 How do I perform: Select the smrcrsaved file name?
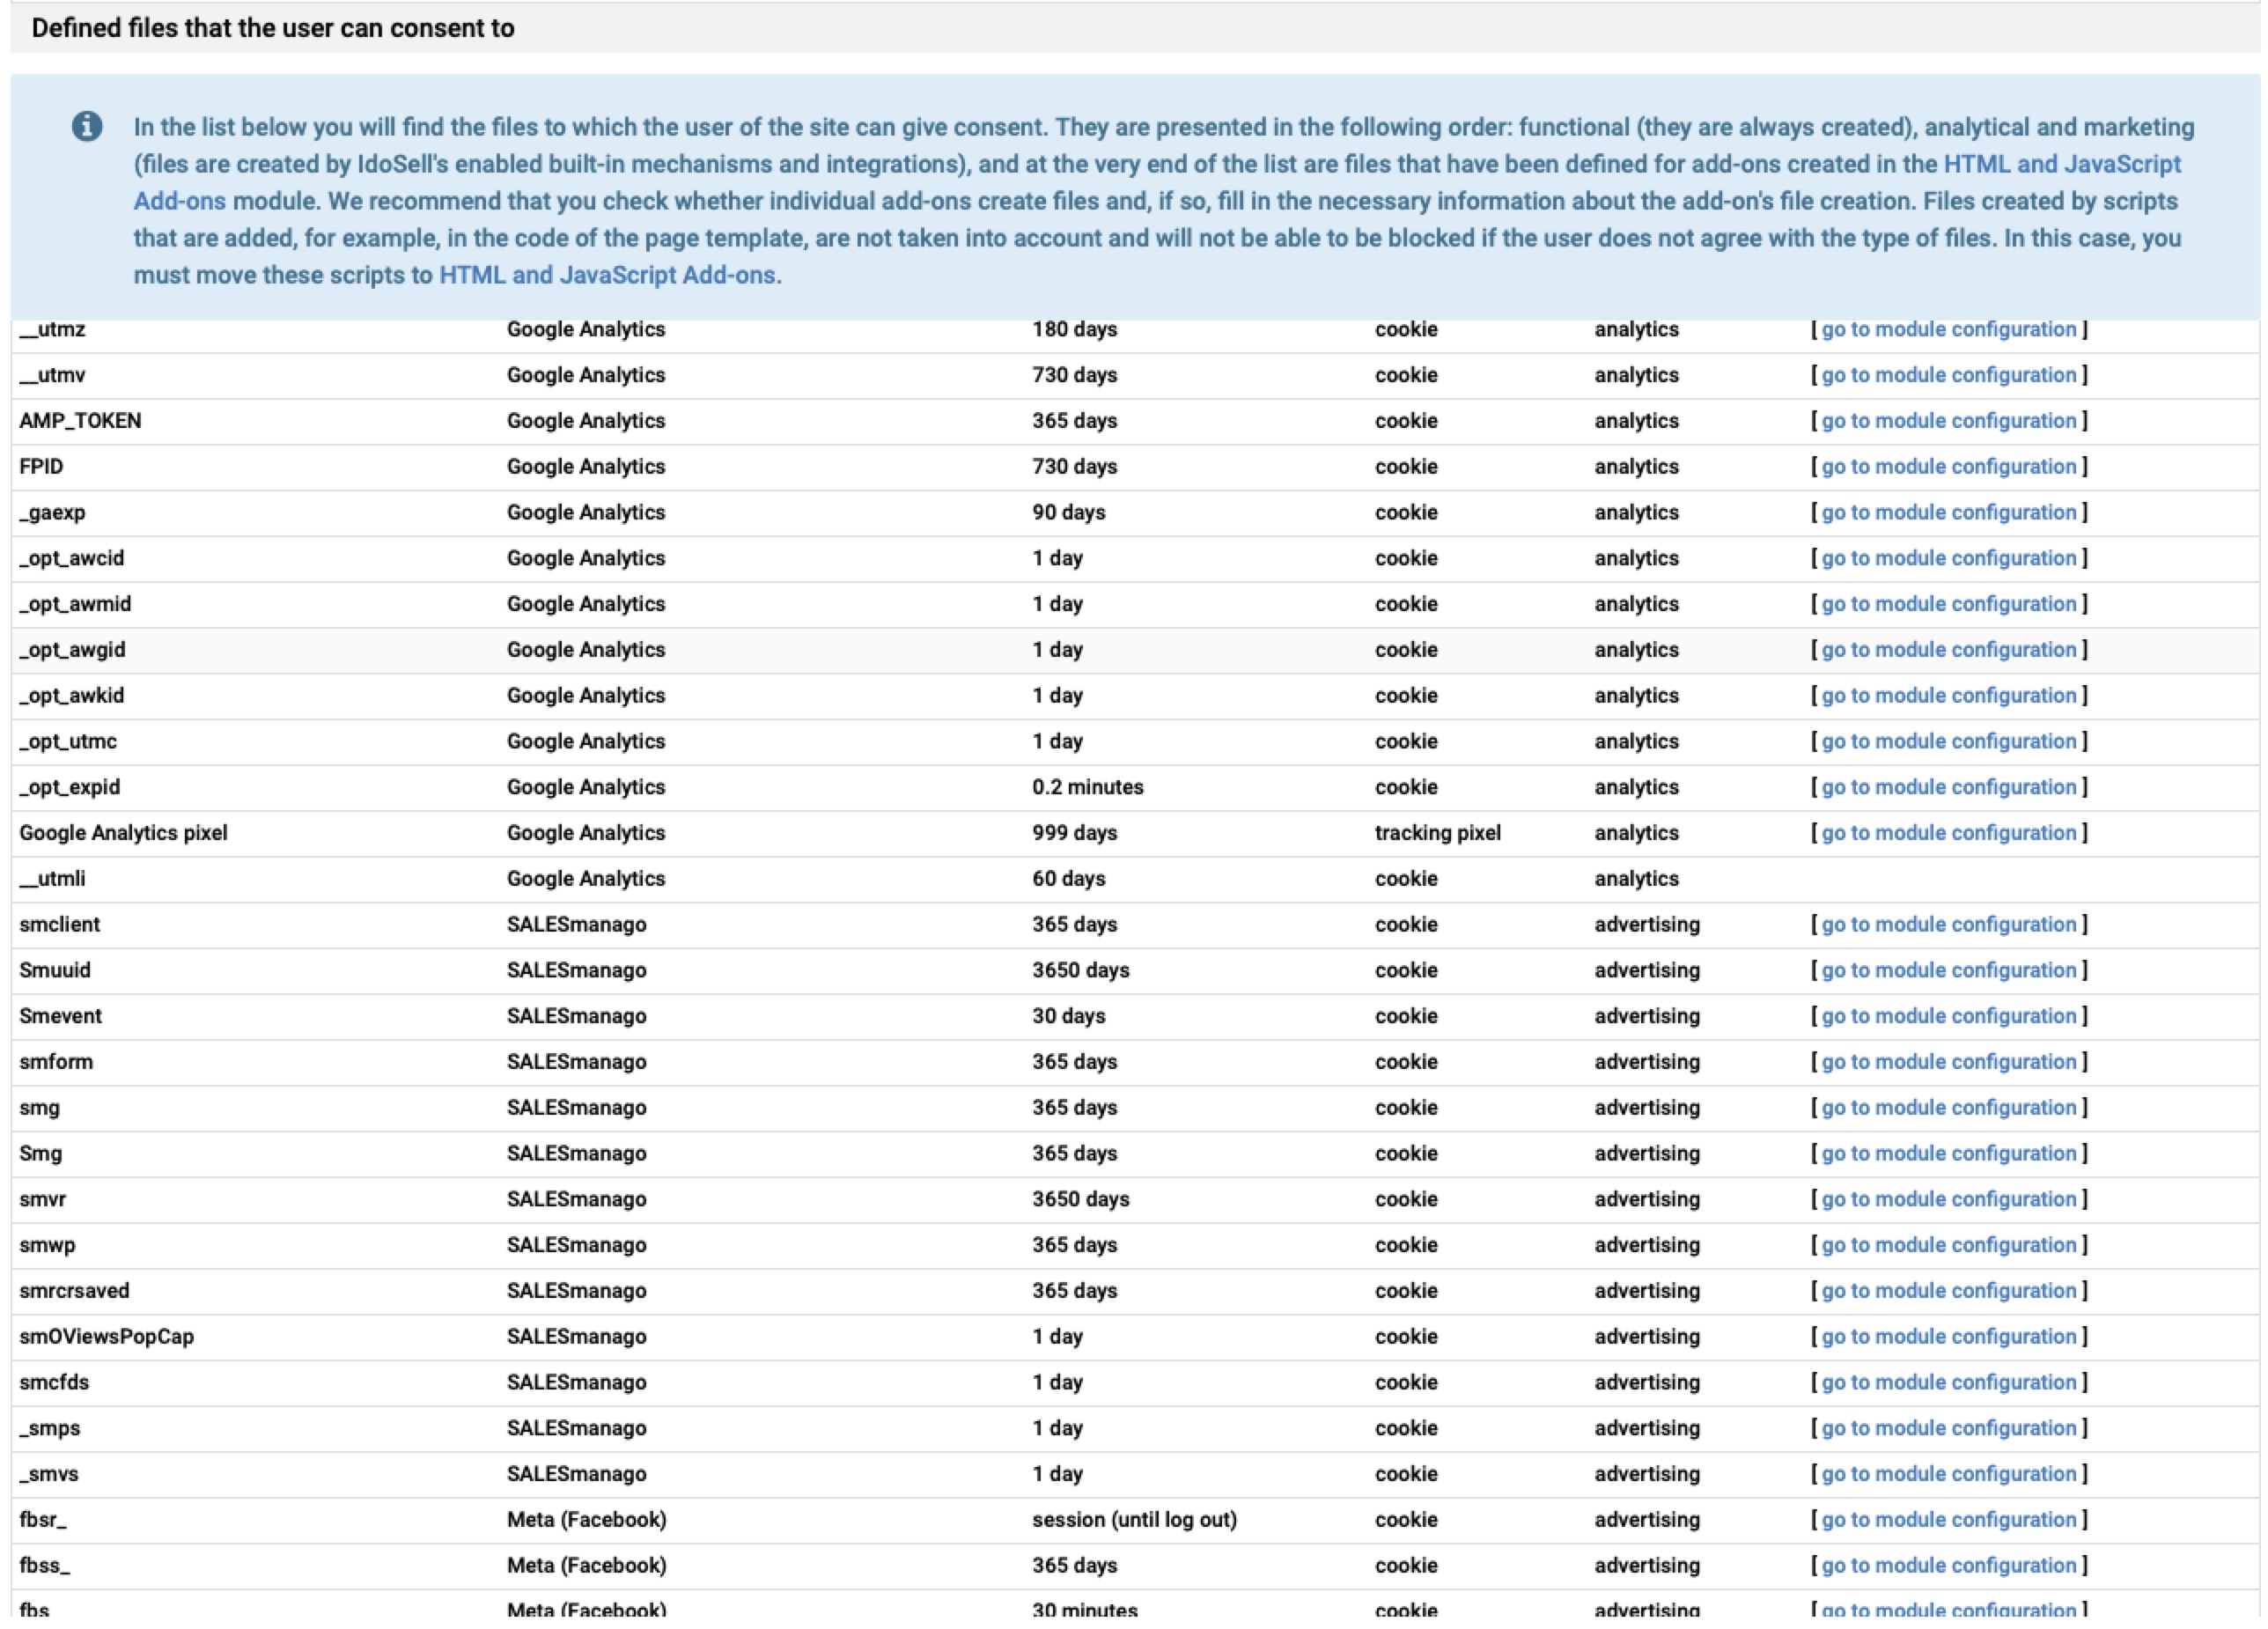[74, 1291]
